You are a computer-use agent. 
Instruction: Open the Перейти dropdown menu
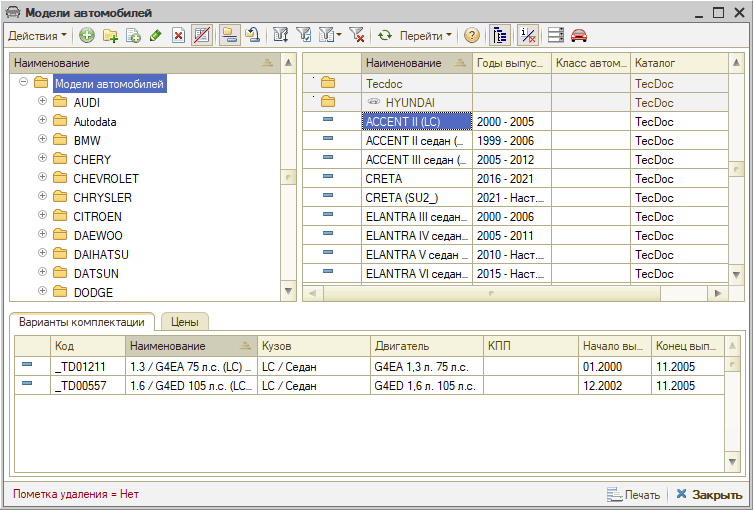pyautogui.click(x=425, y=35)
